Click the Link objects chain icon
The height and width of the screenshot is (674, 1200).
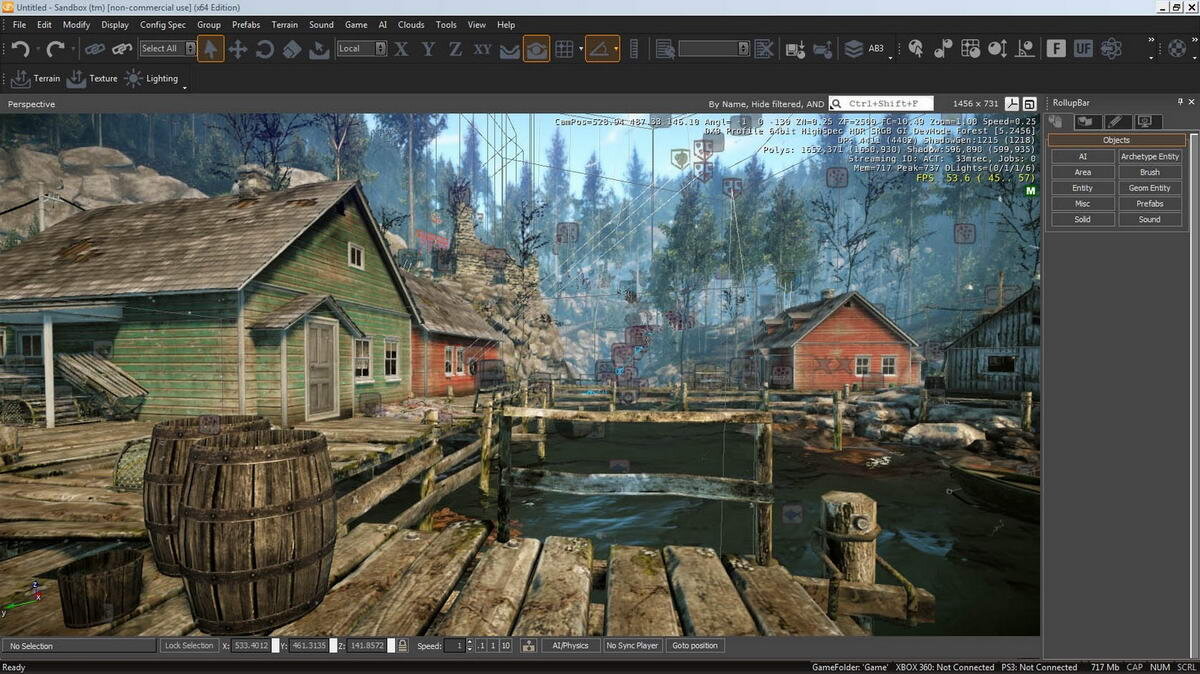pyautogui.click(x=95, y=48)
